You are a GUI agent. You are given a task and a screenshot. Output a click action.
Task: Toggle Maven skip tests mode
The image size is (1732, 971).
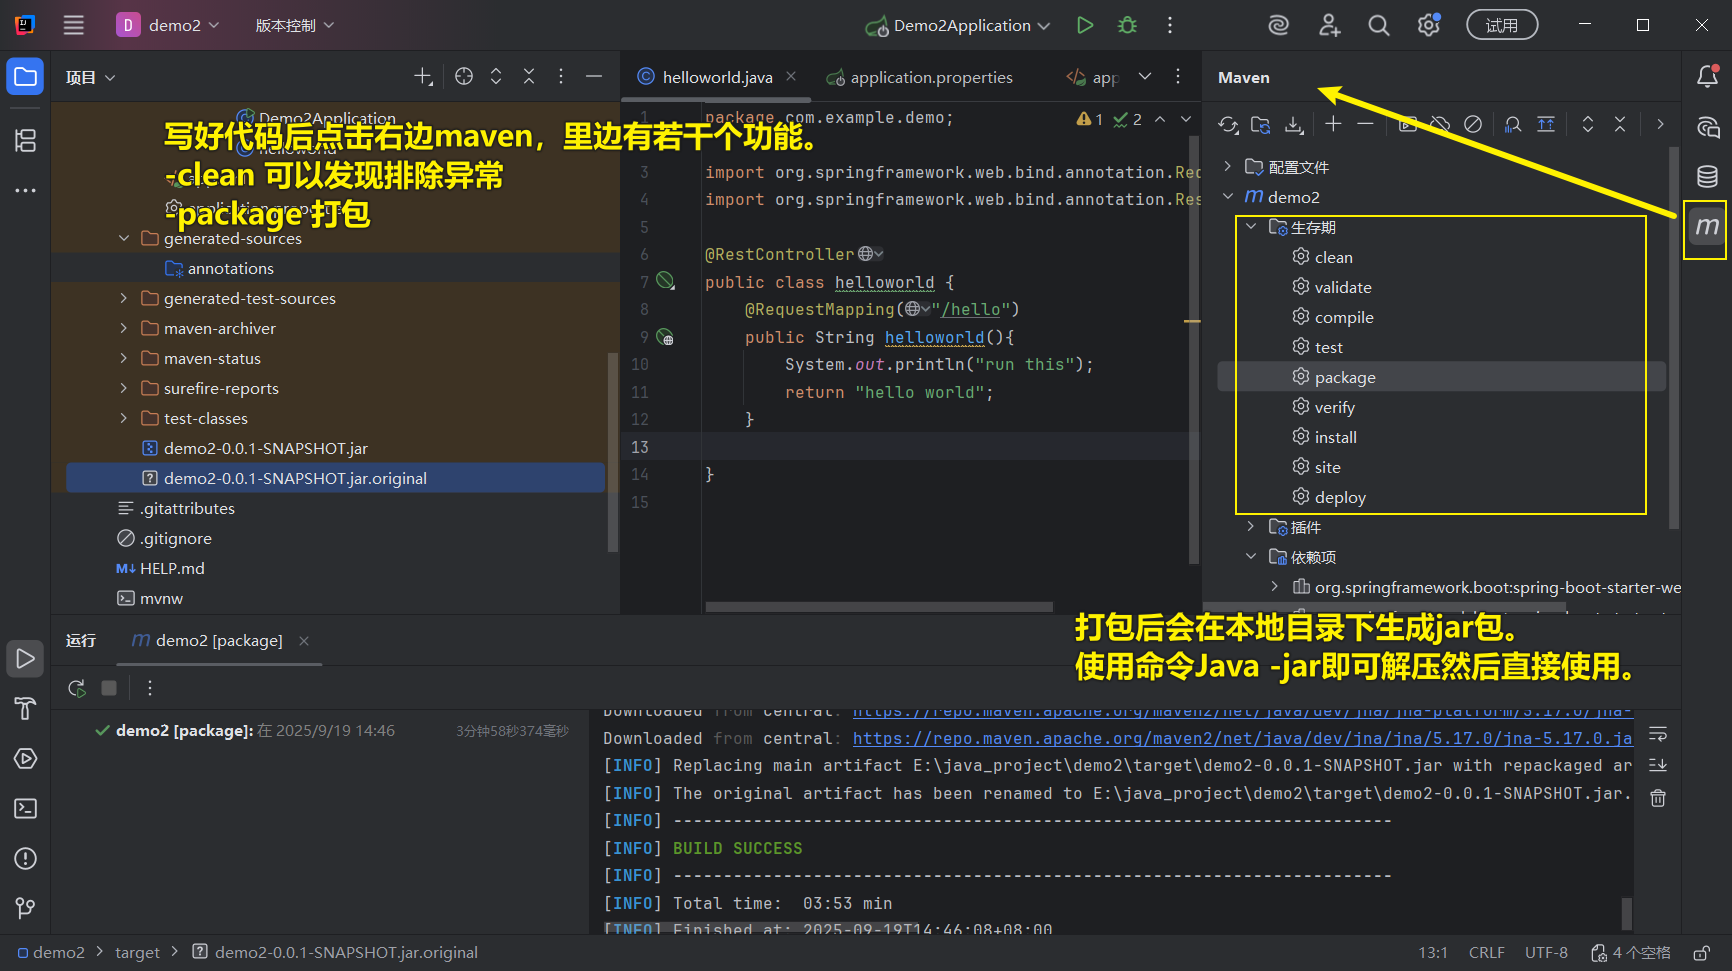(x=1473, y=125)
